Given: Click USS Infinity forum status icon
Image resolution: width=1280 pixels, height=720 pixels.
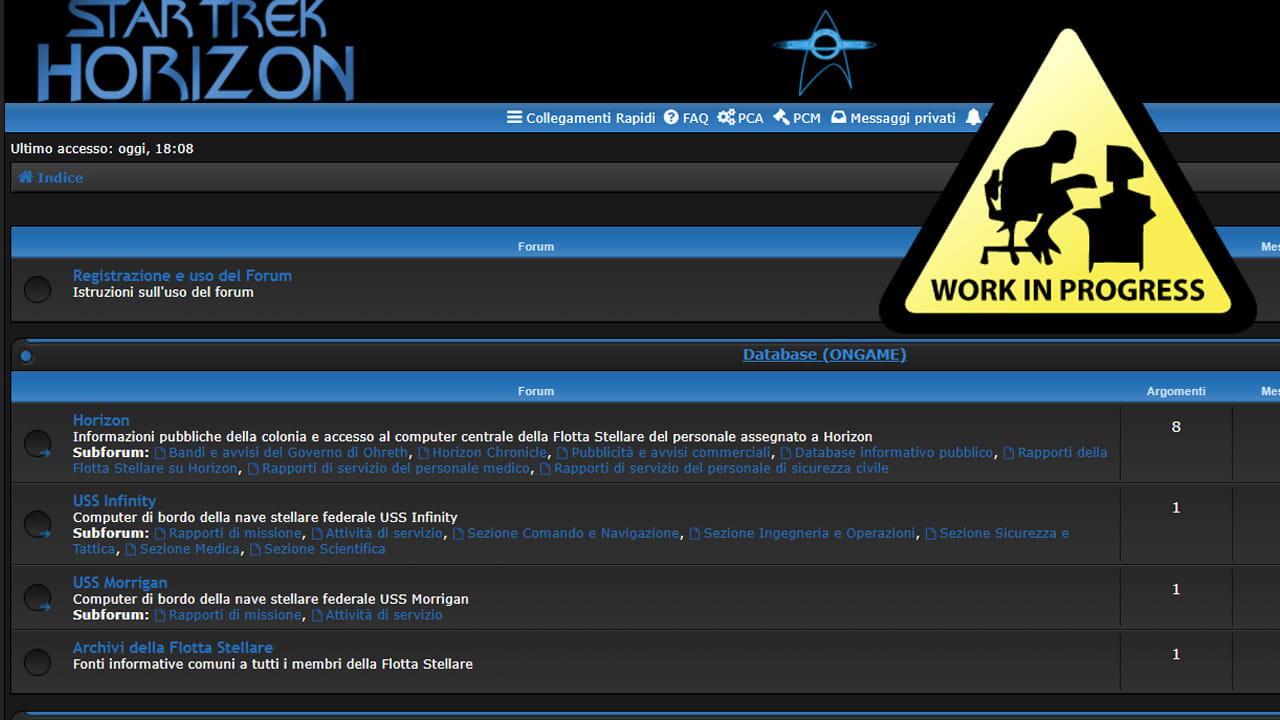Looking at the screenshot, I should point(37,524).
